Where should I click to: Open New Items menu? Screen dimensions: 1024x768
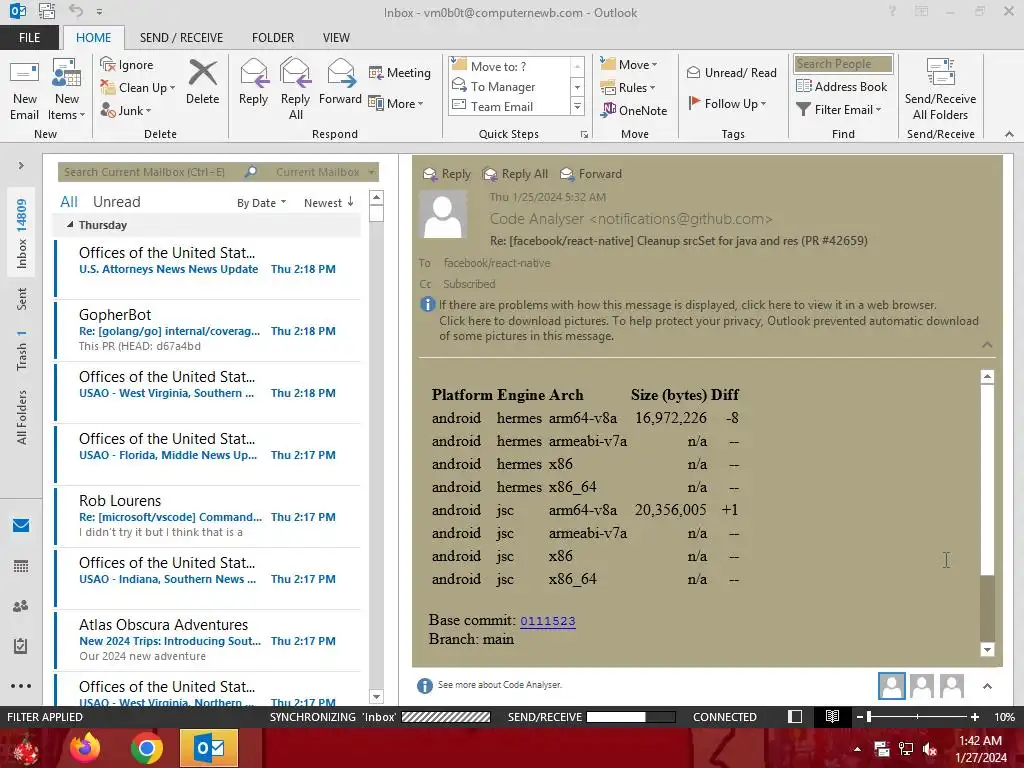tap(66, 90)
